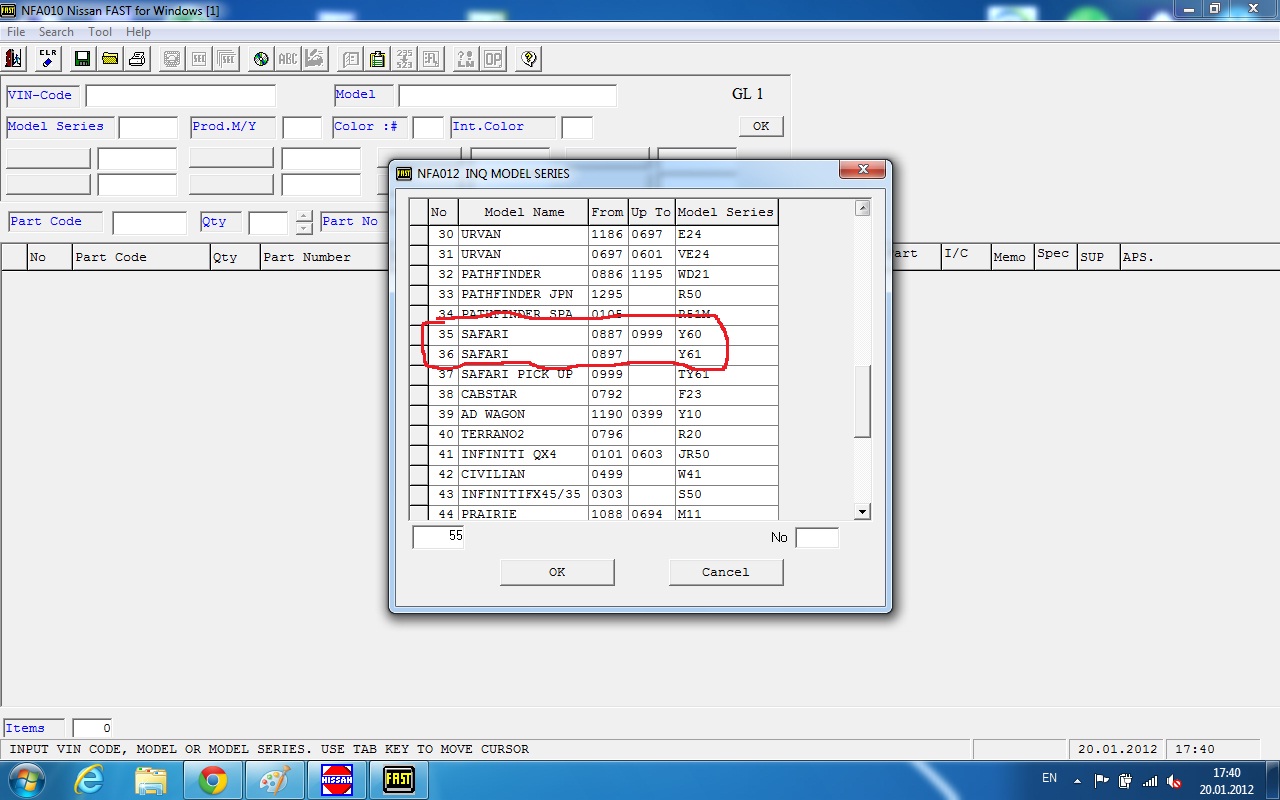Click OK button beside Int.Color field
1280x800 pixels.
click(761, 126)
